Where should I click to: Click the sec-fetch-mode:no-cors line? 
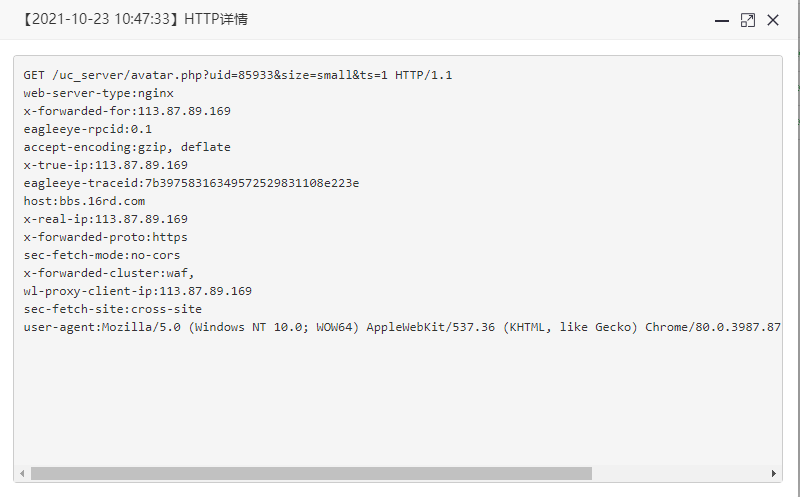102,255
